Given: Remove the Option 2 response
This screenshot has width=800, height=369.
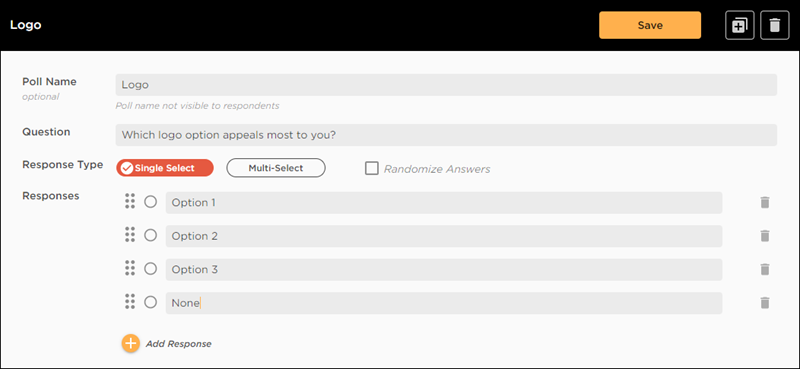Looking at the screenshot, I should click(x=764, y=236).
